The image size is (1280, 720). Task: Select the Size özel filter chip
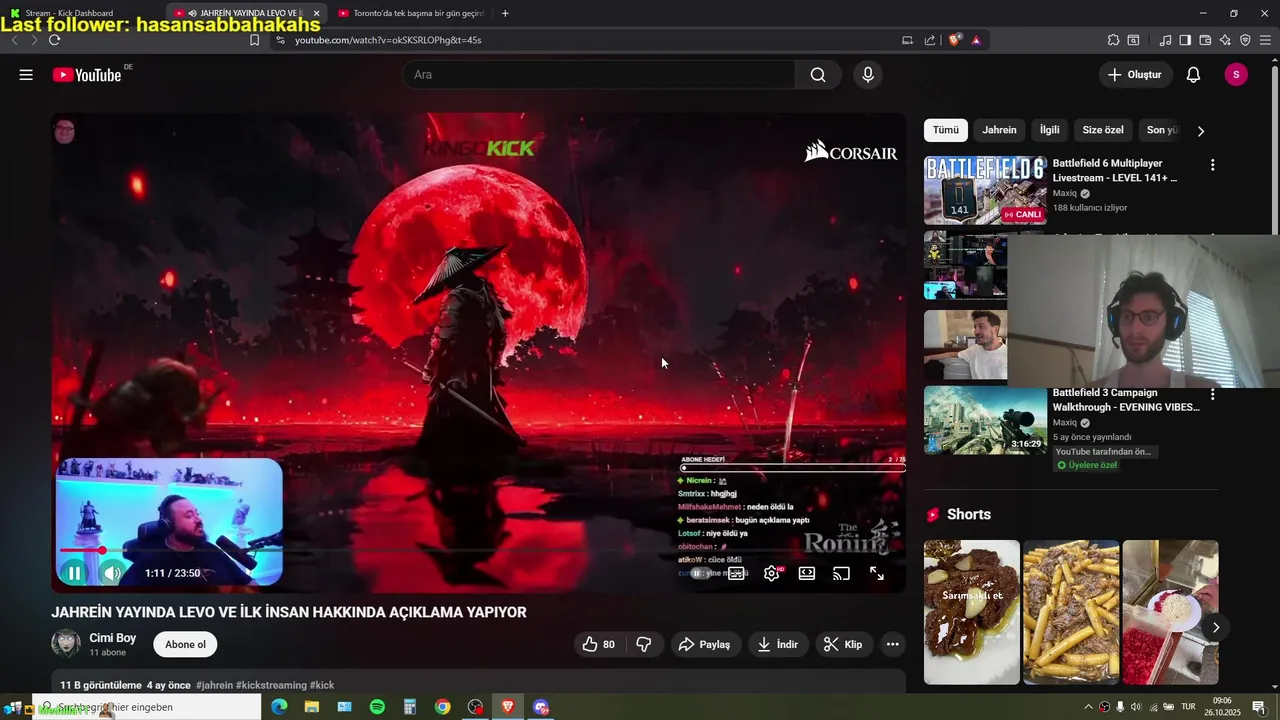pos(1103,130)
